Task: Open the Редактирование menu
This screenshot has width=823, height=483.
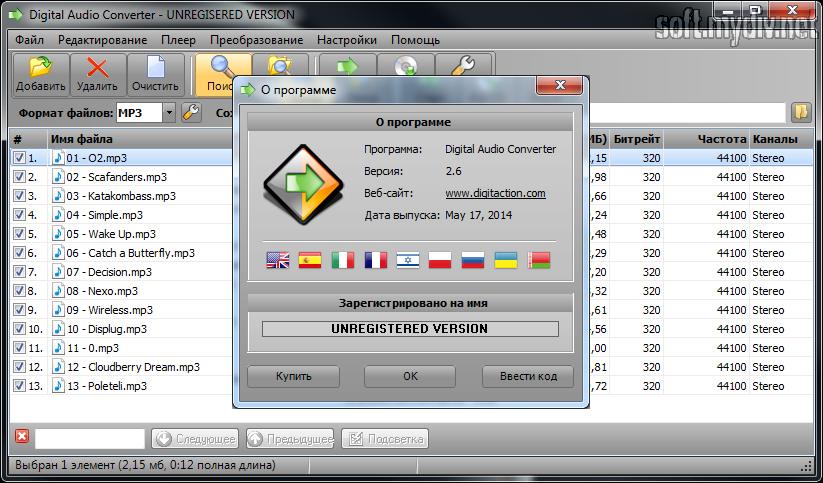Action: point(102,40)
